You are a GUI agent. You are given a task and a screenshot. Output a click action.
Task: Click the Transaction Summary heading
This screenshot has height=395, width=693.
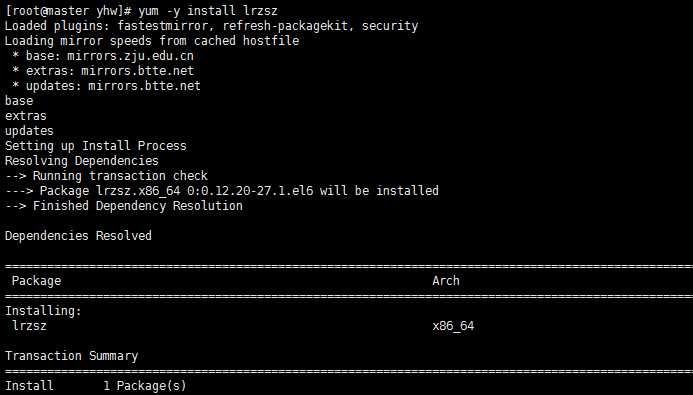tap(72, 356)
